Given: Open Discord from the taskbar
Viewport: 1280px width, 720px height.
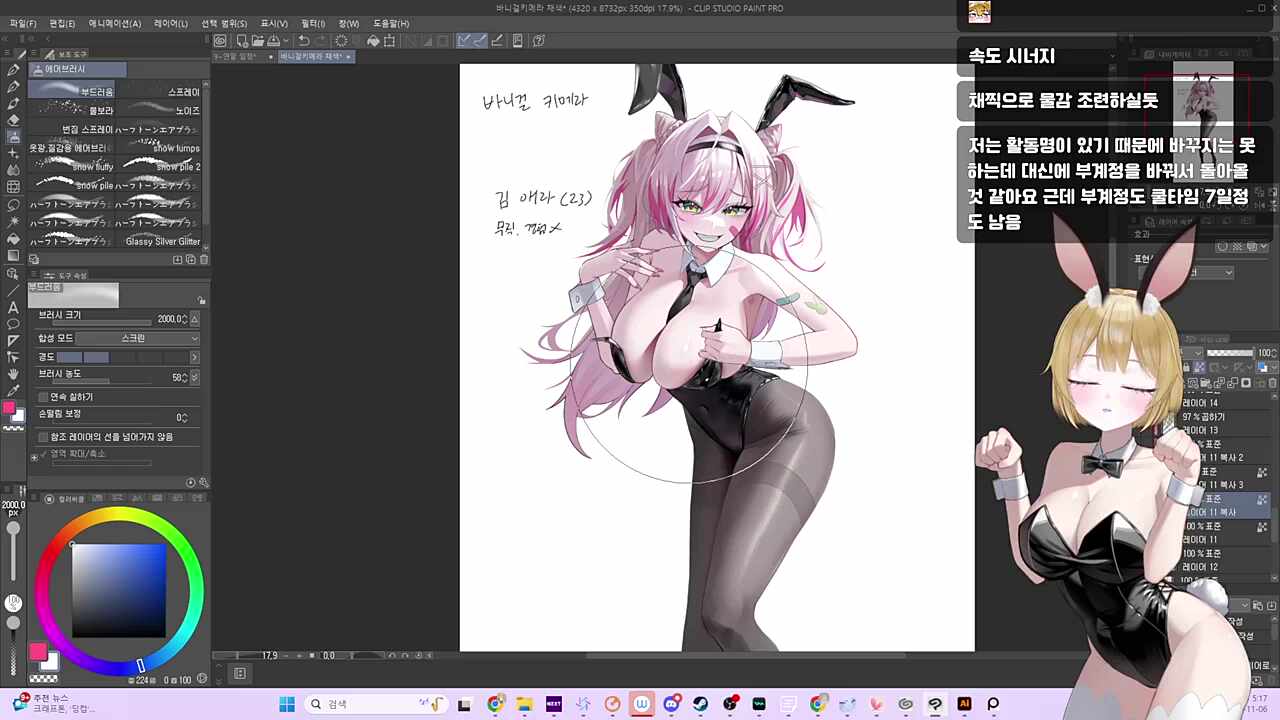Looking at the screenshot, I should (x=671, y=704).
